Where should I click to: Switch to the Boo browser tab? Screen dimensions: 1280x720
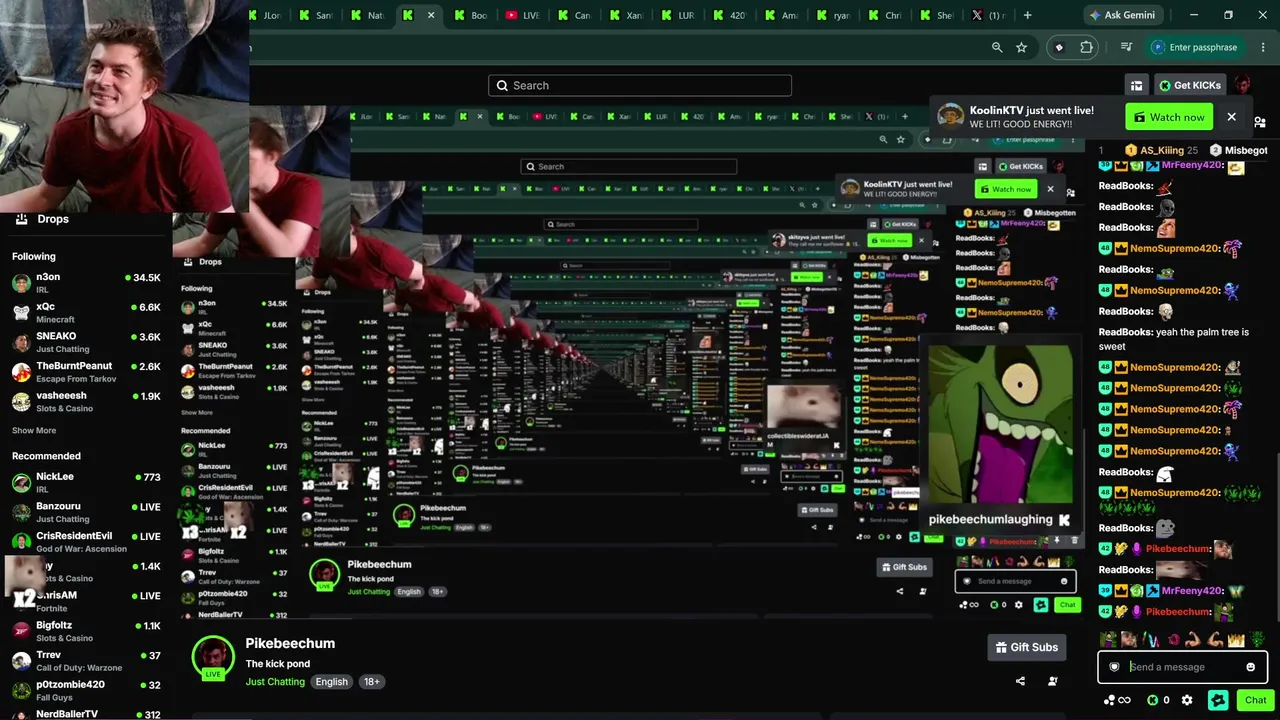tap(470, 15)
